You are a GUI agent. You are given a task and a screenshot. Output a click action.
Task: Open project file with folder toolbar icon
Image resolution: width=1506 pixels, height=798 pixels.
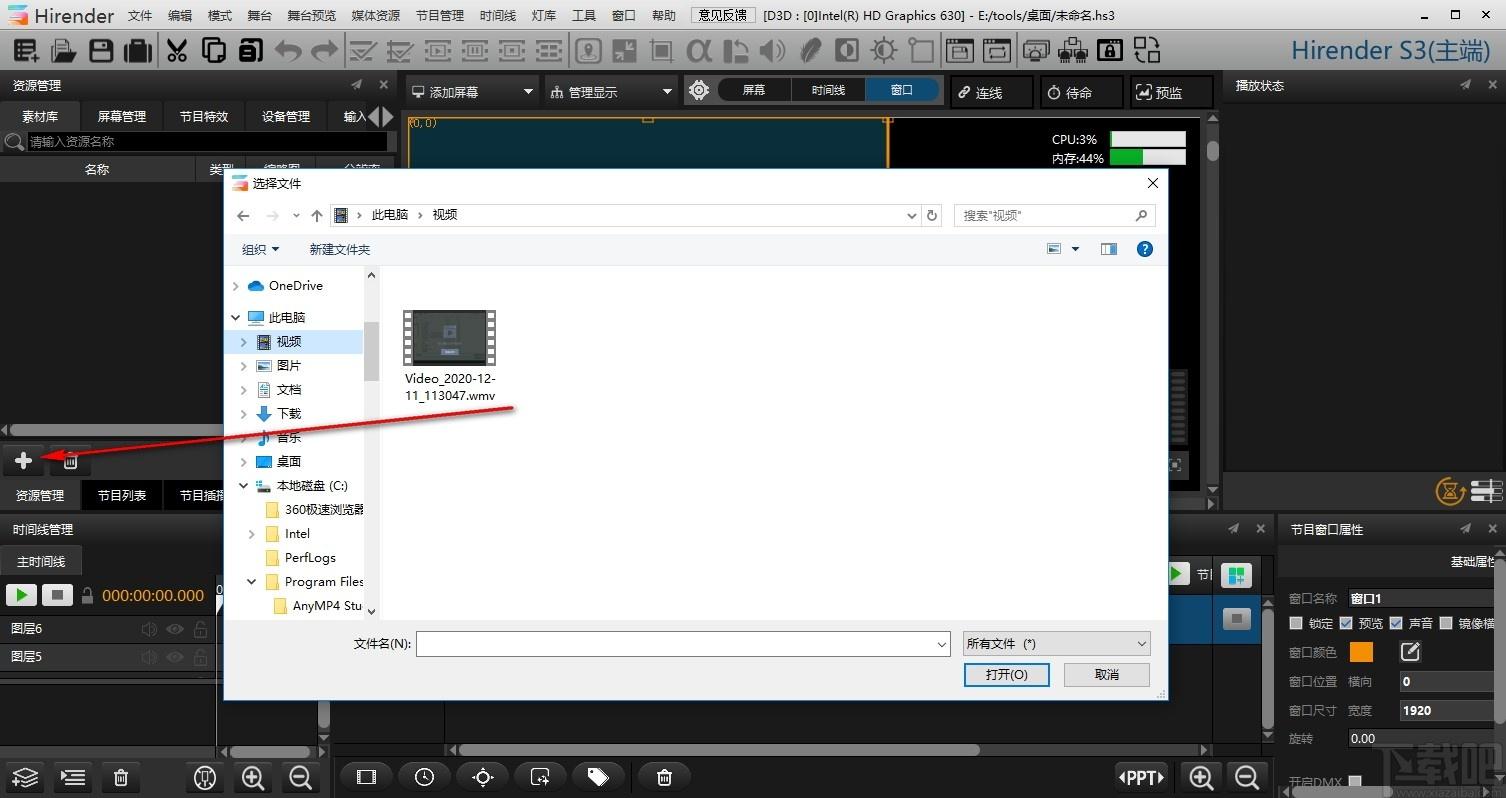click(64, 50)
